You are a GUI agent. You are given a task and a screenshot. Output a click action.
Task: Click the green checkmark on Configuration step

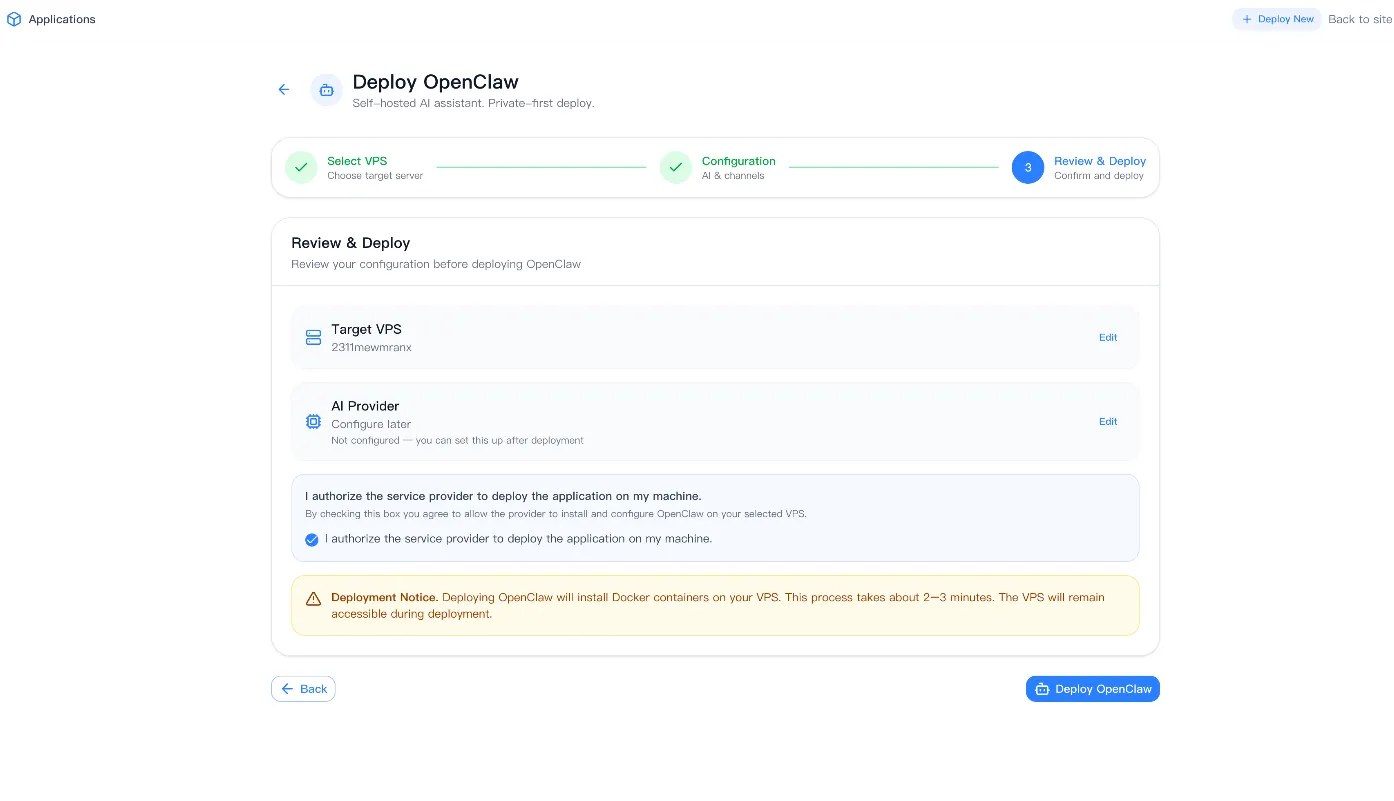[x=675, y=167]
